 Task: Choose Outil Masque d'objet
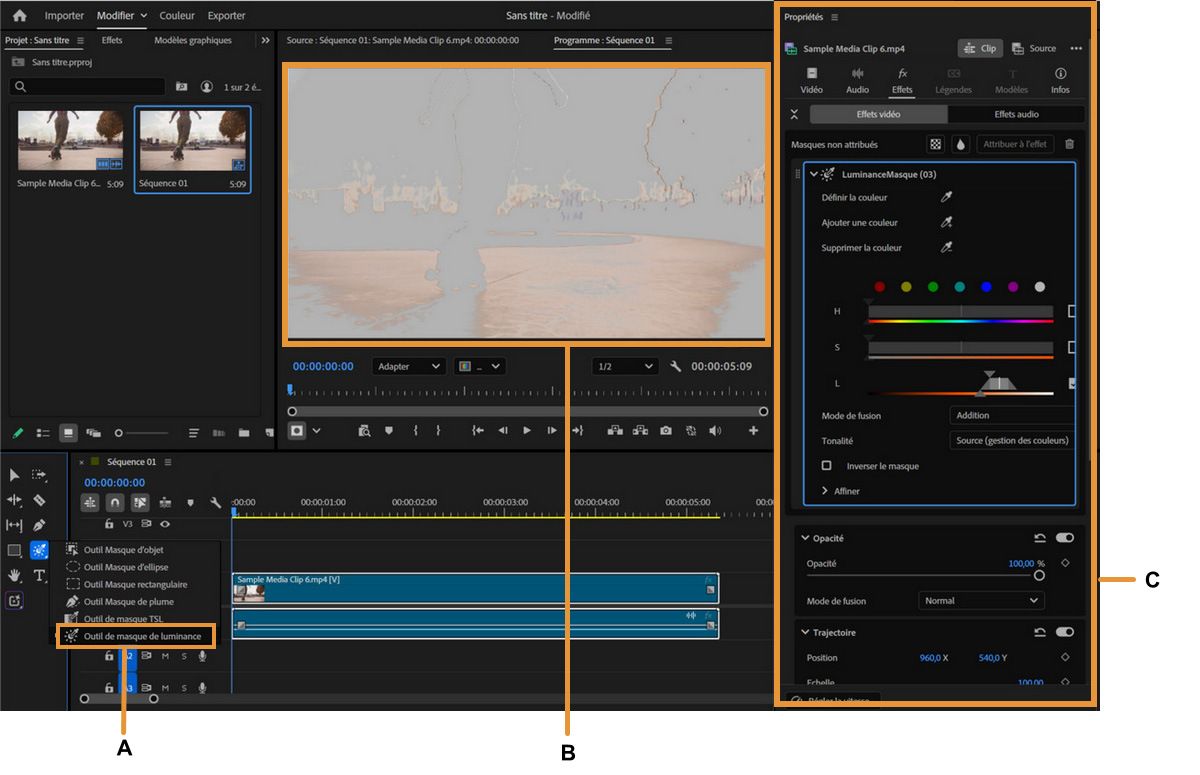(x=123, y=550)
